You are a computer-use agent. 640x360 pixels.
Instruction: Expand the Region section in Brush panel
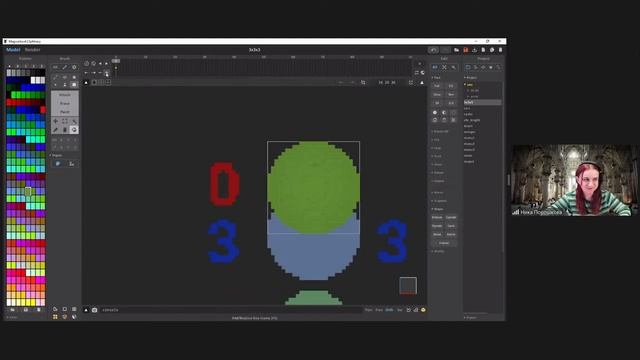(56, 156)
